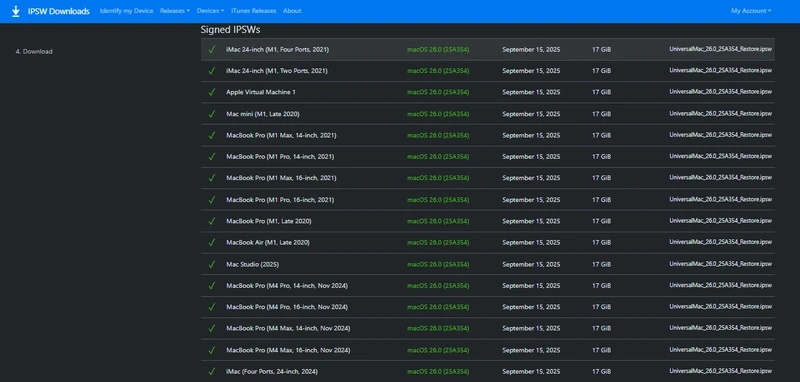800x382 pixels.
Task: Click 17 GiB size in MacBook Air row
Action: pos(602,243)
